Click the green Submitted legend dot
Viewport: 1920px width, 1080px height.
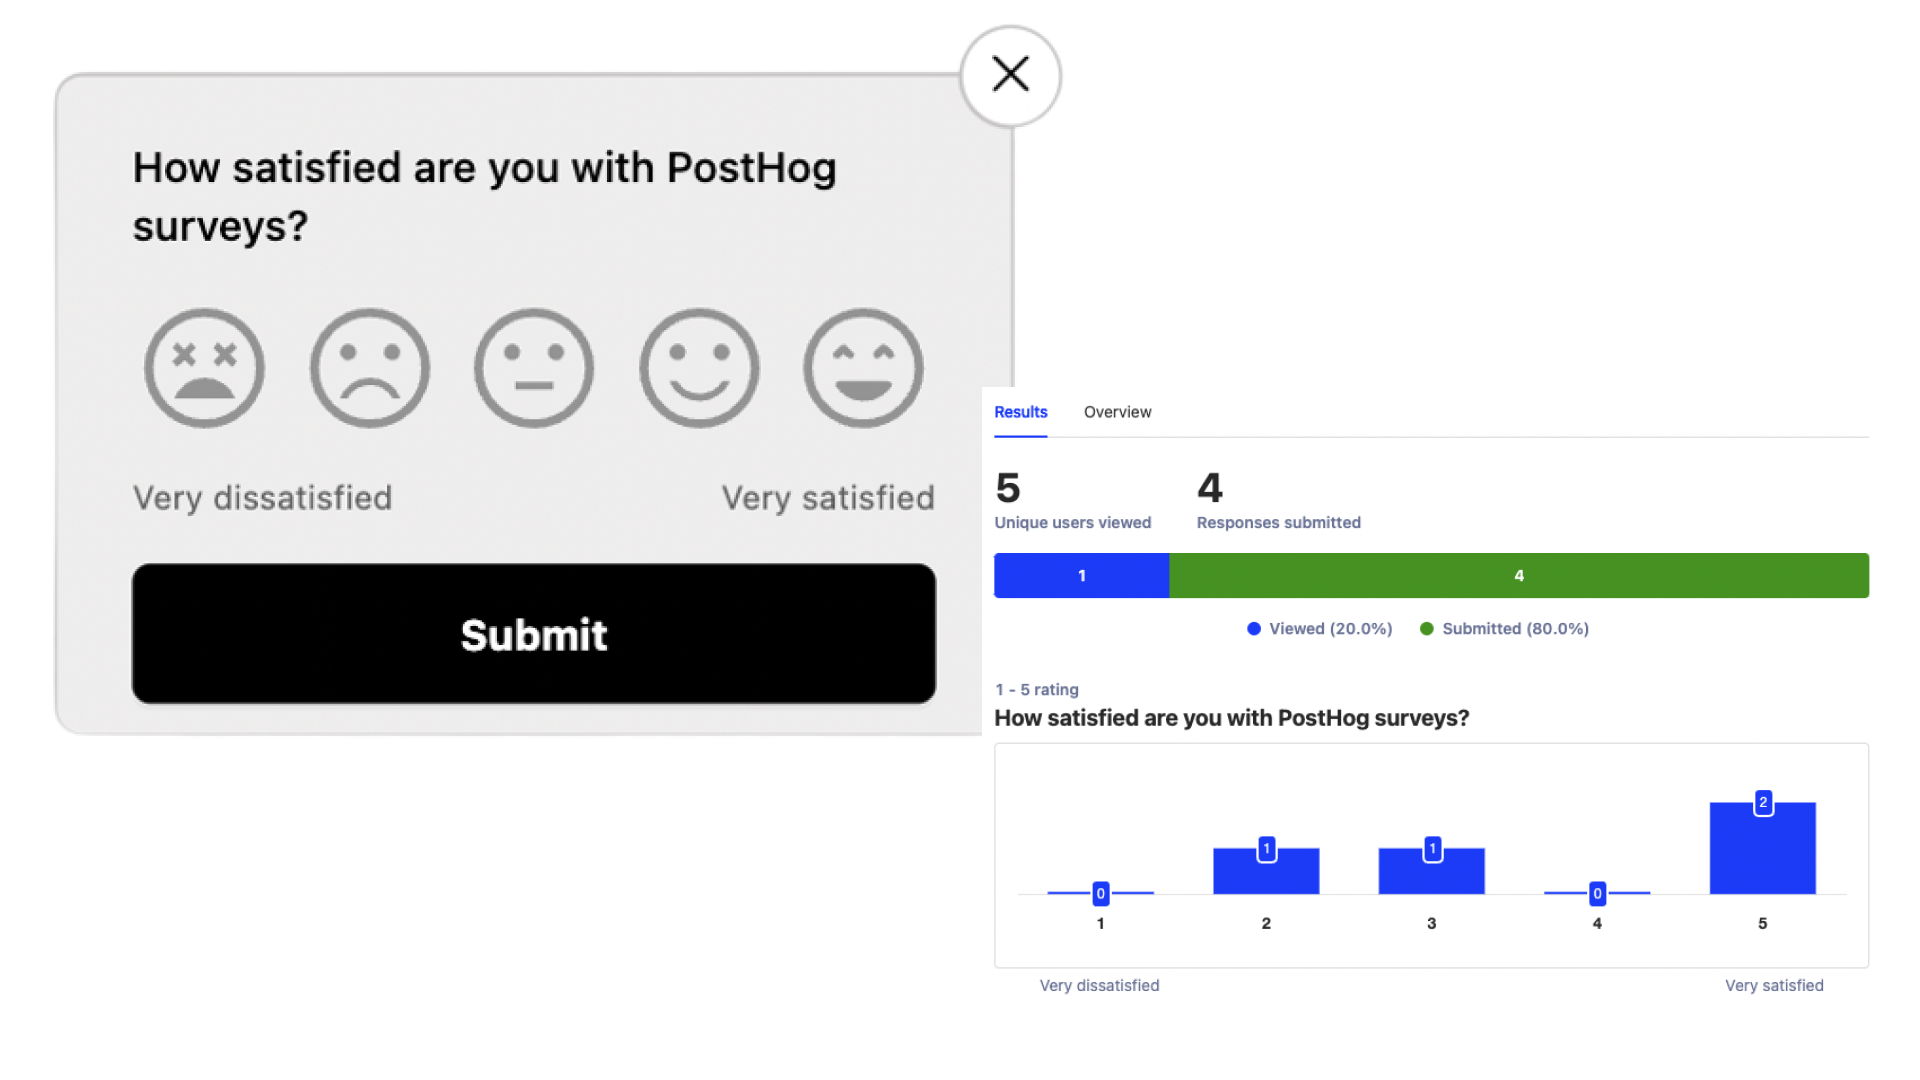click(x=1428, y=628)
